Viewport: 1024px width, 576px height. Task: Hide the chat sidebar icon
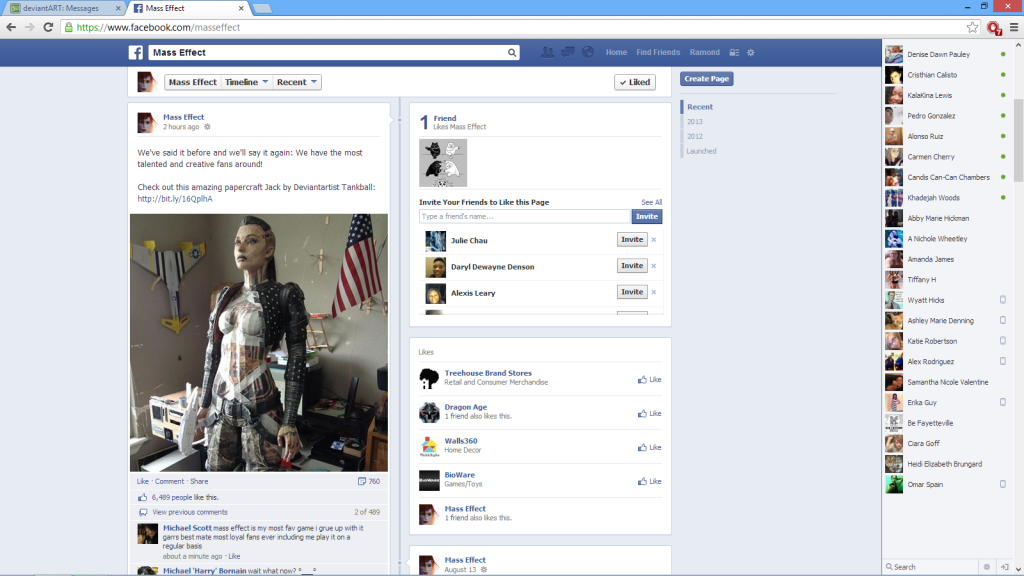pos(1004,567)
